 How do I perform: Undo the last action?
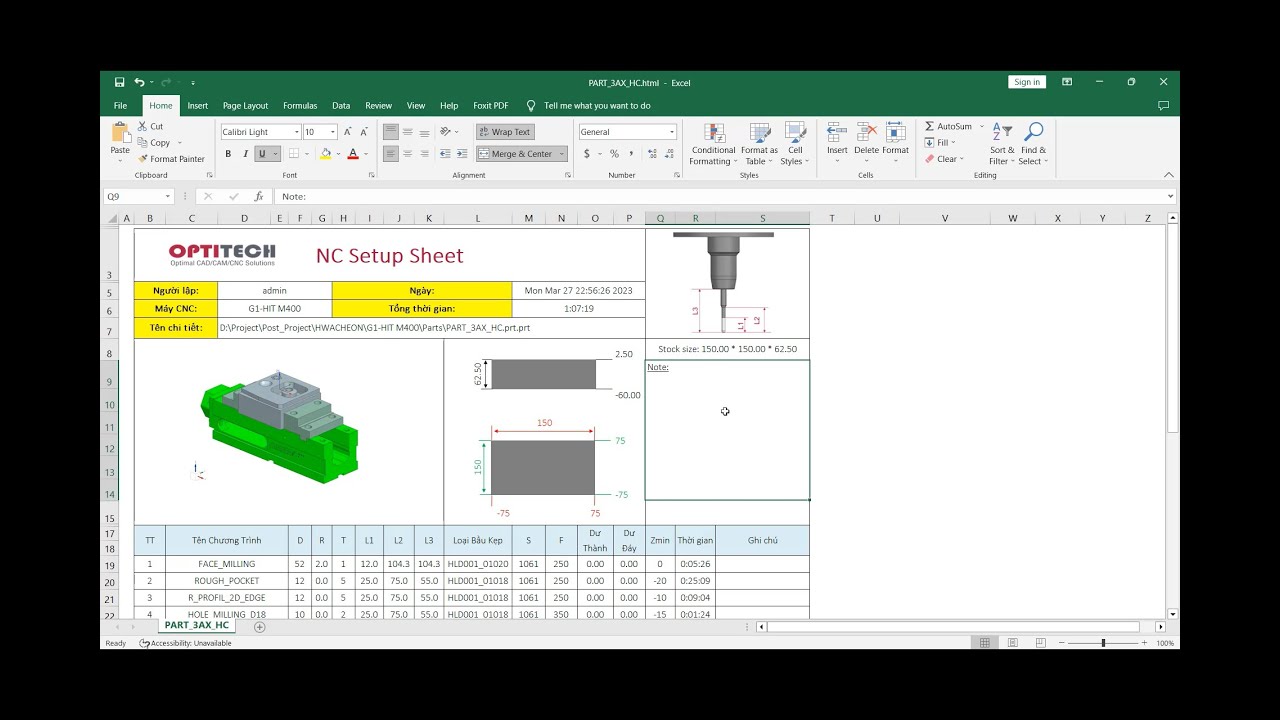[139, 82]
